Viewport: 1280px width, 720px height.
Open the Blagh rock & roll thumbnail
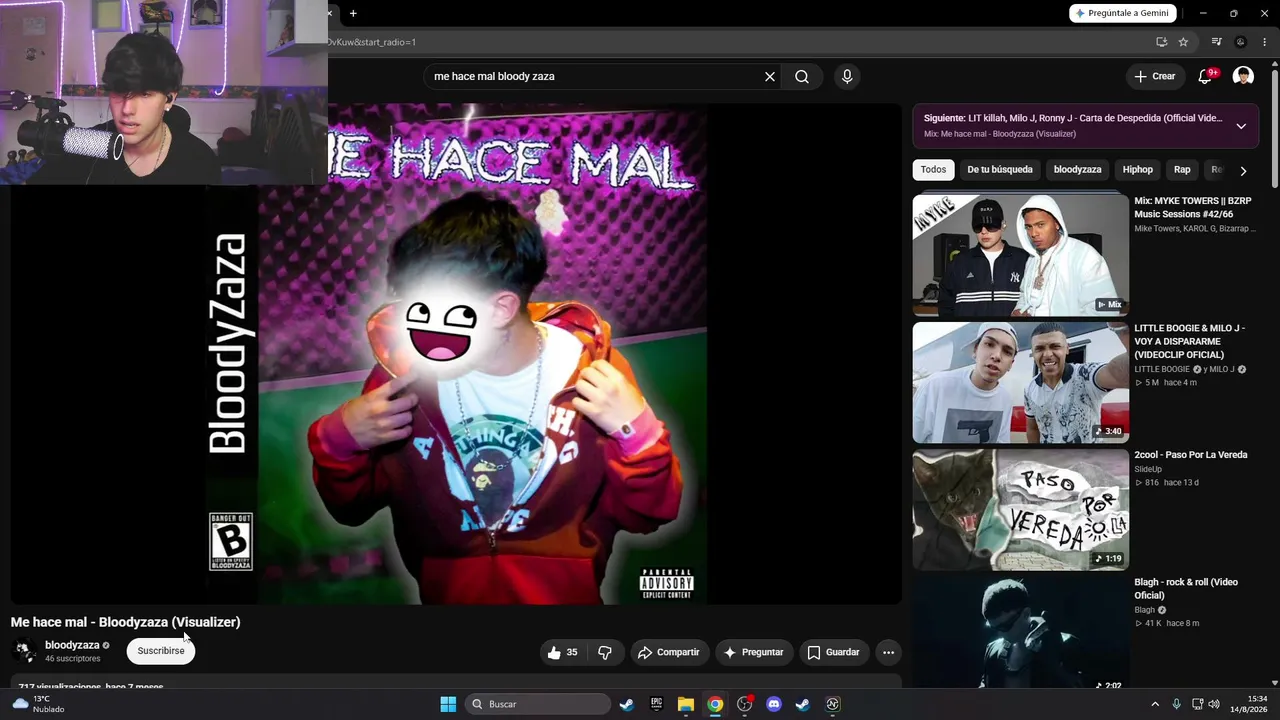pyautogui.click(x=1020, y=632)
